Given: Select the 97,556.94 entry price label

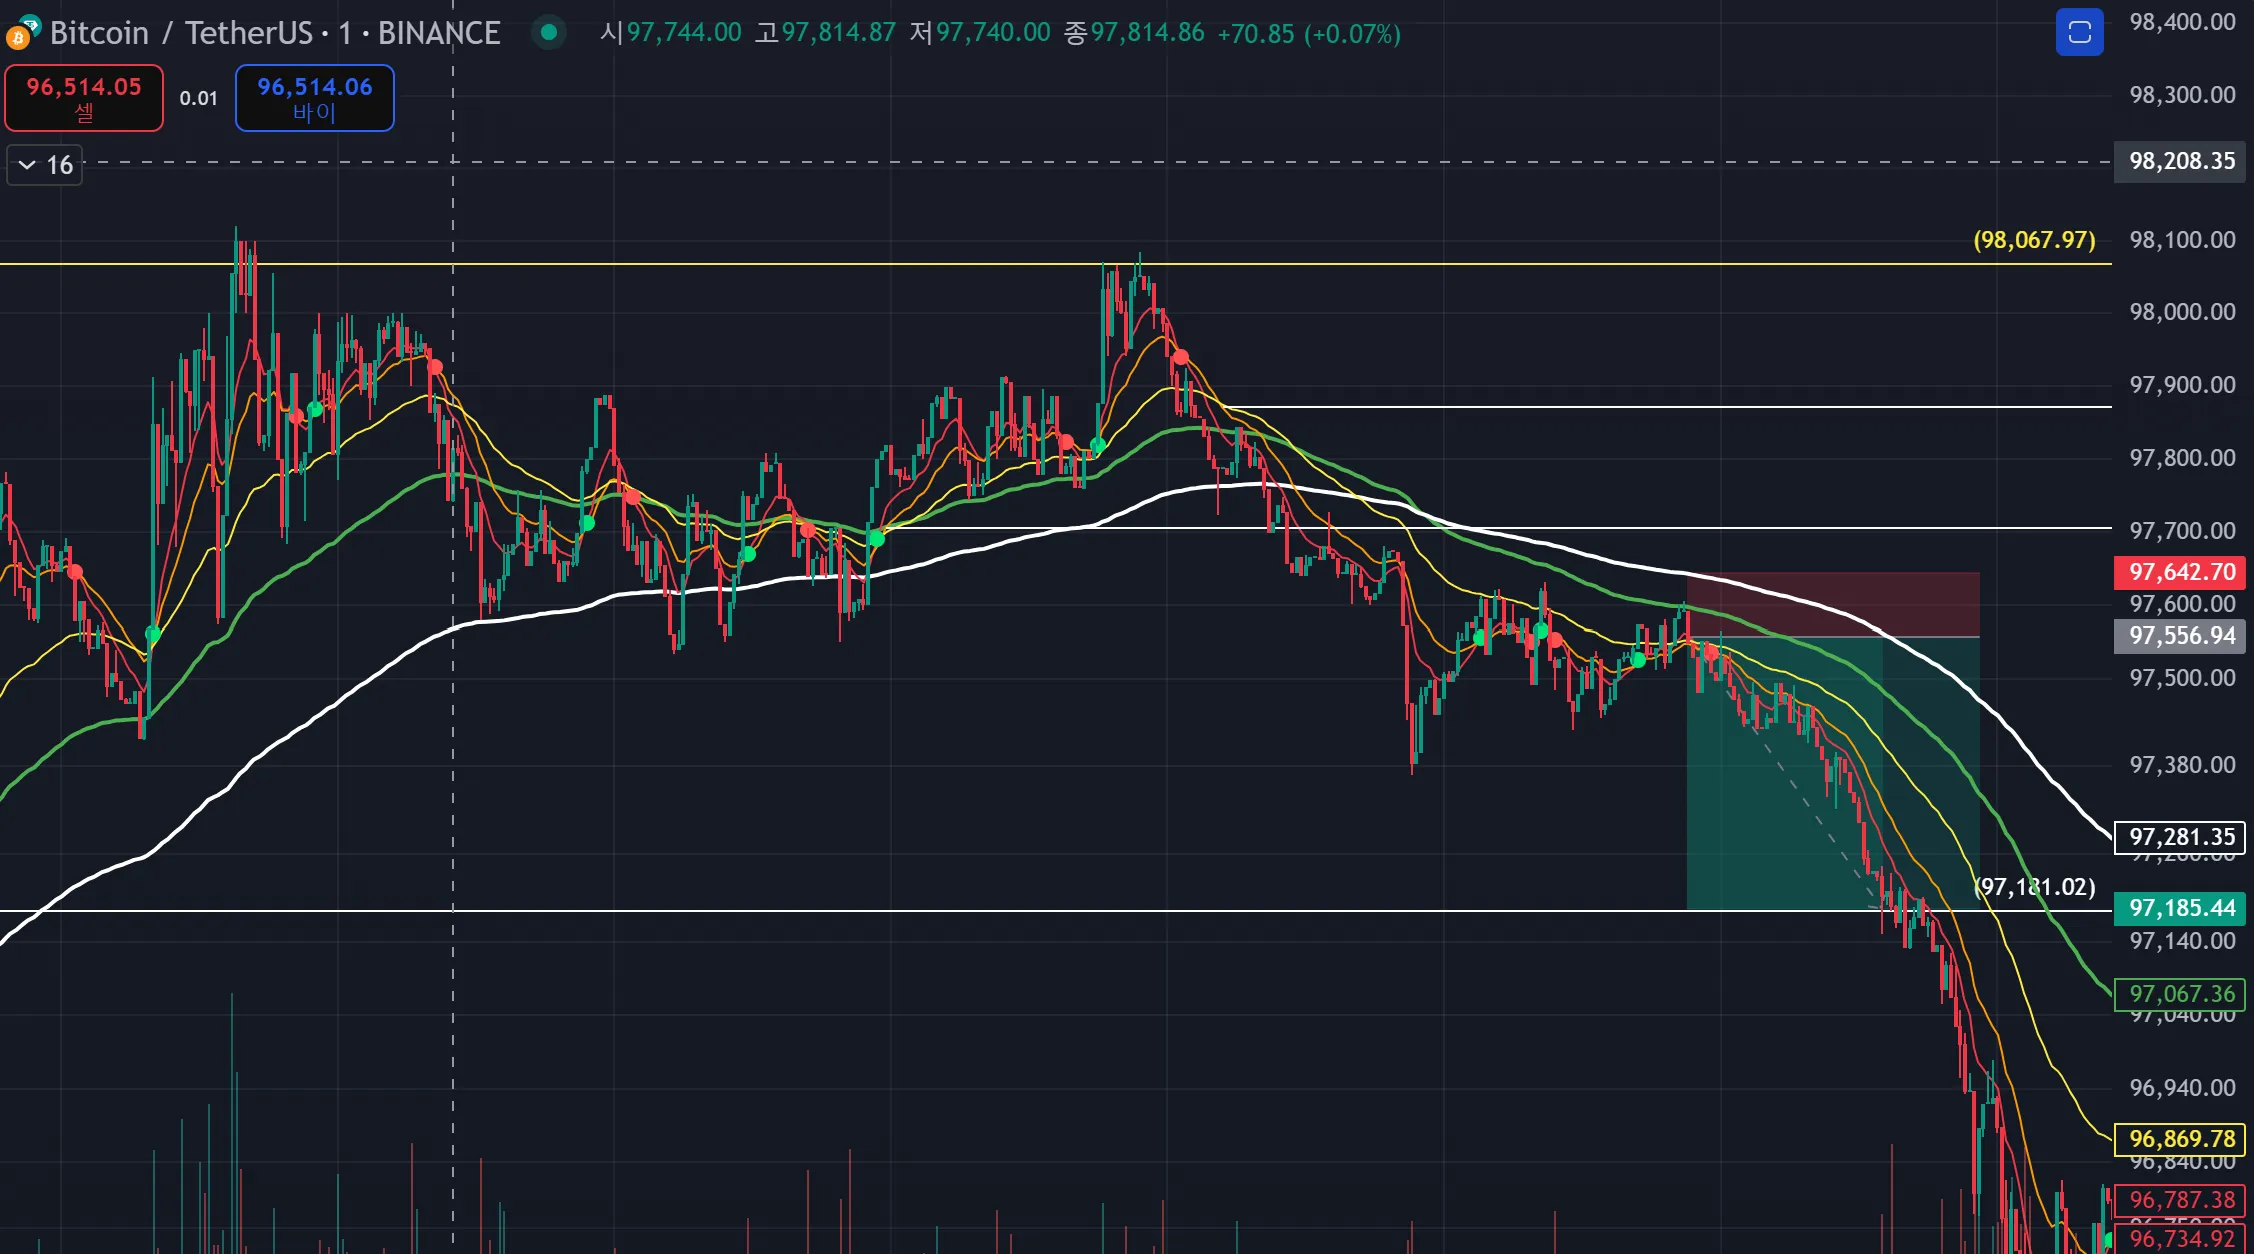Looking at the screenshot, I should pyautogui.click(x=2180, y=635).
